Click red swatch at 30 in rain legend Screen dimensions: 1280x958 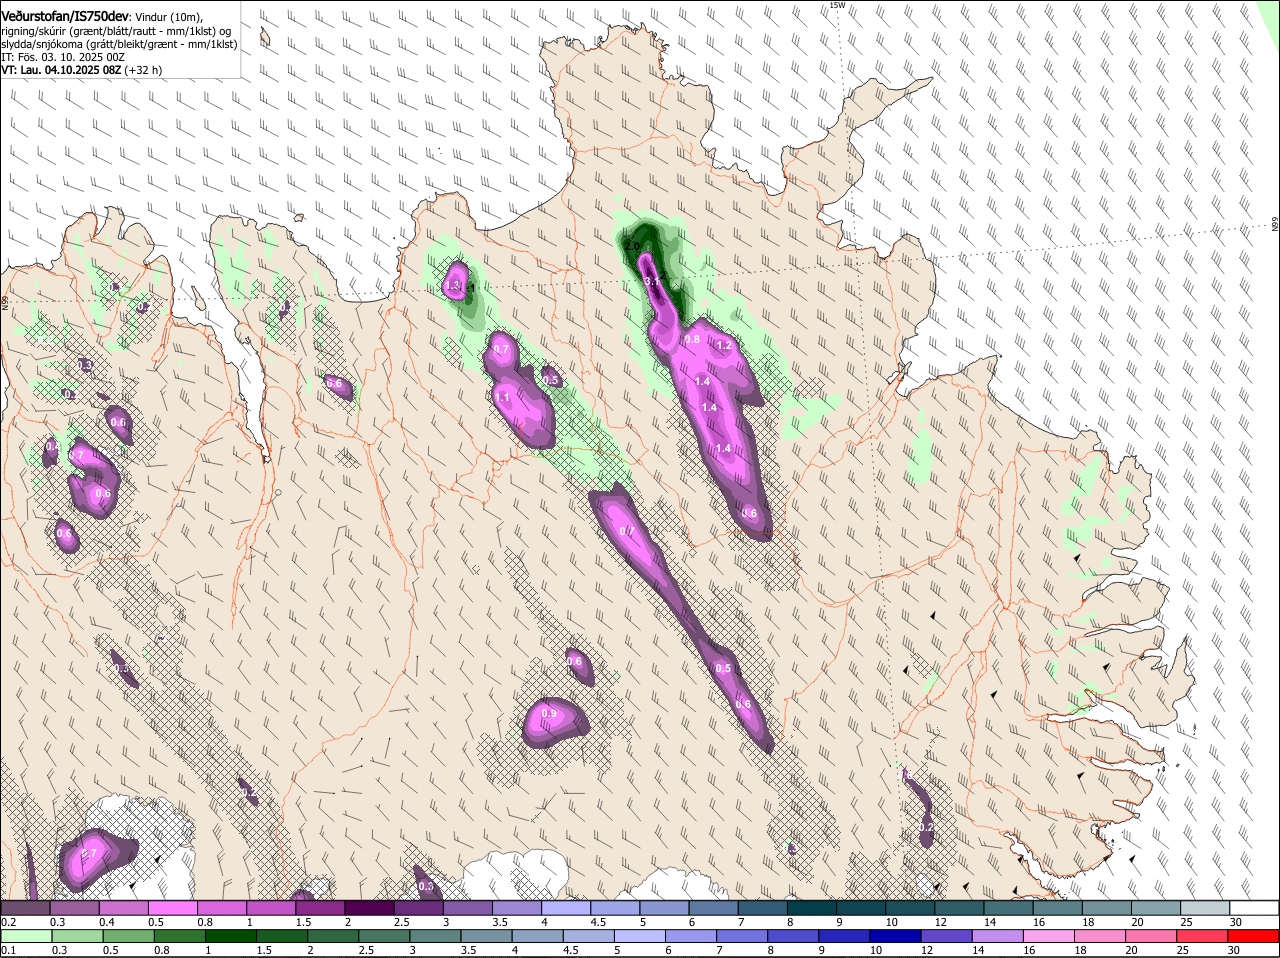[x=1254, y=936]
